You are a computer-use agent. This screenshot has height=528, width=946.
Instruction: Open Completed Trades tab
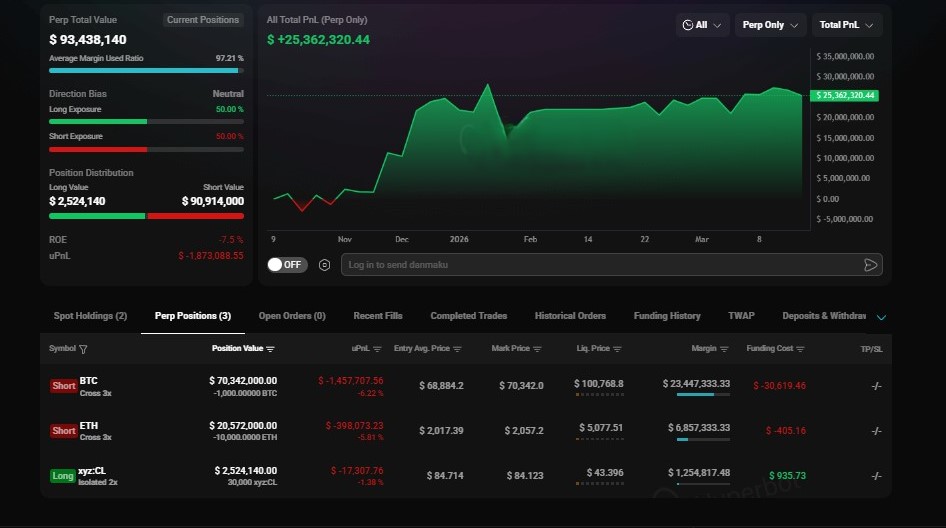(469, 316)
